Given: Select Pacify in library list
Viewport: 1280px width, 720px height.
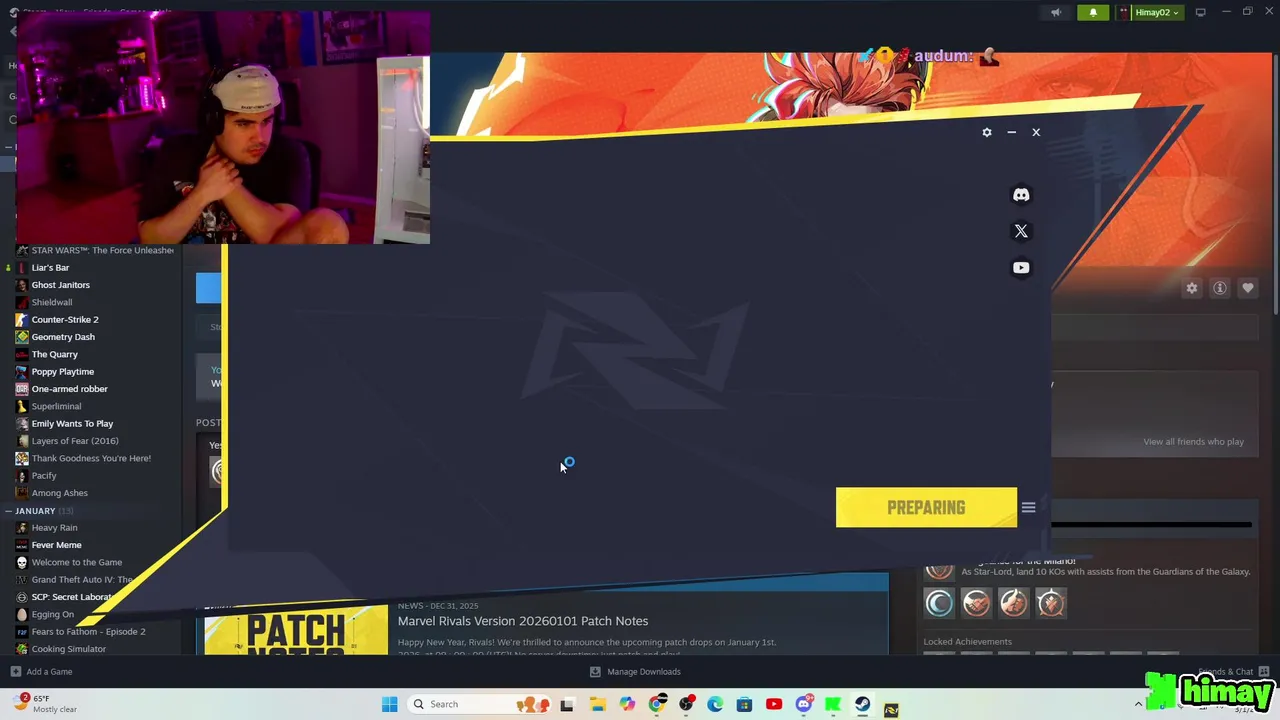Looking at the screenshot, I should 44,475.
